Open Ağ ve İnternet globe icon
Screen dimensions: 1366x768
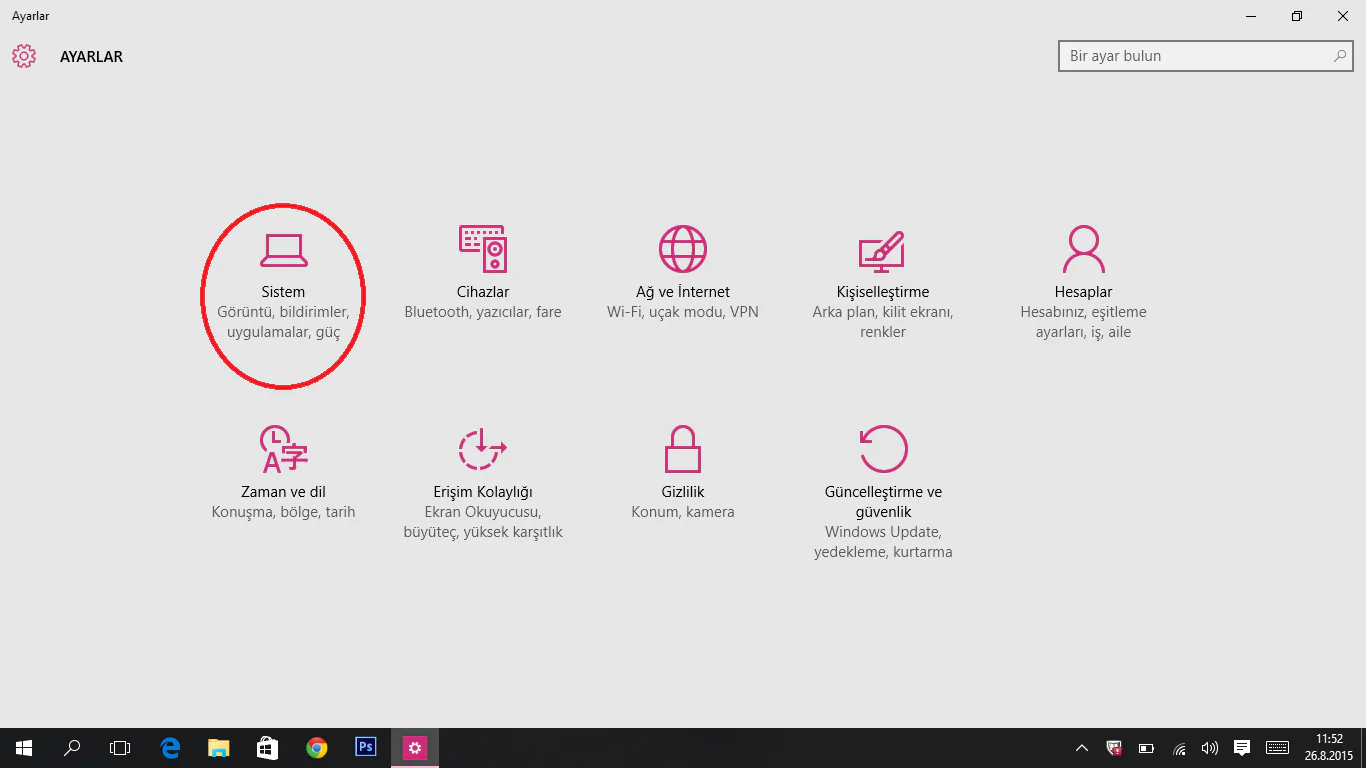click(683, 249)
